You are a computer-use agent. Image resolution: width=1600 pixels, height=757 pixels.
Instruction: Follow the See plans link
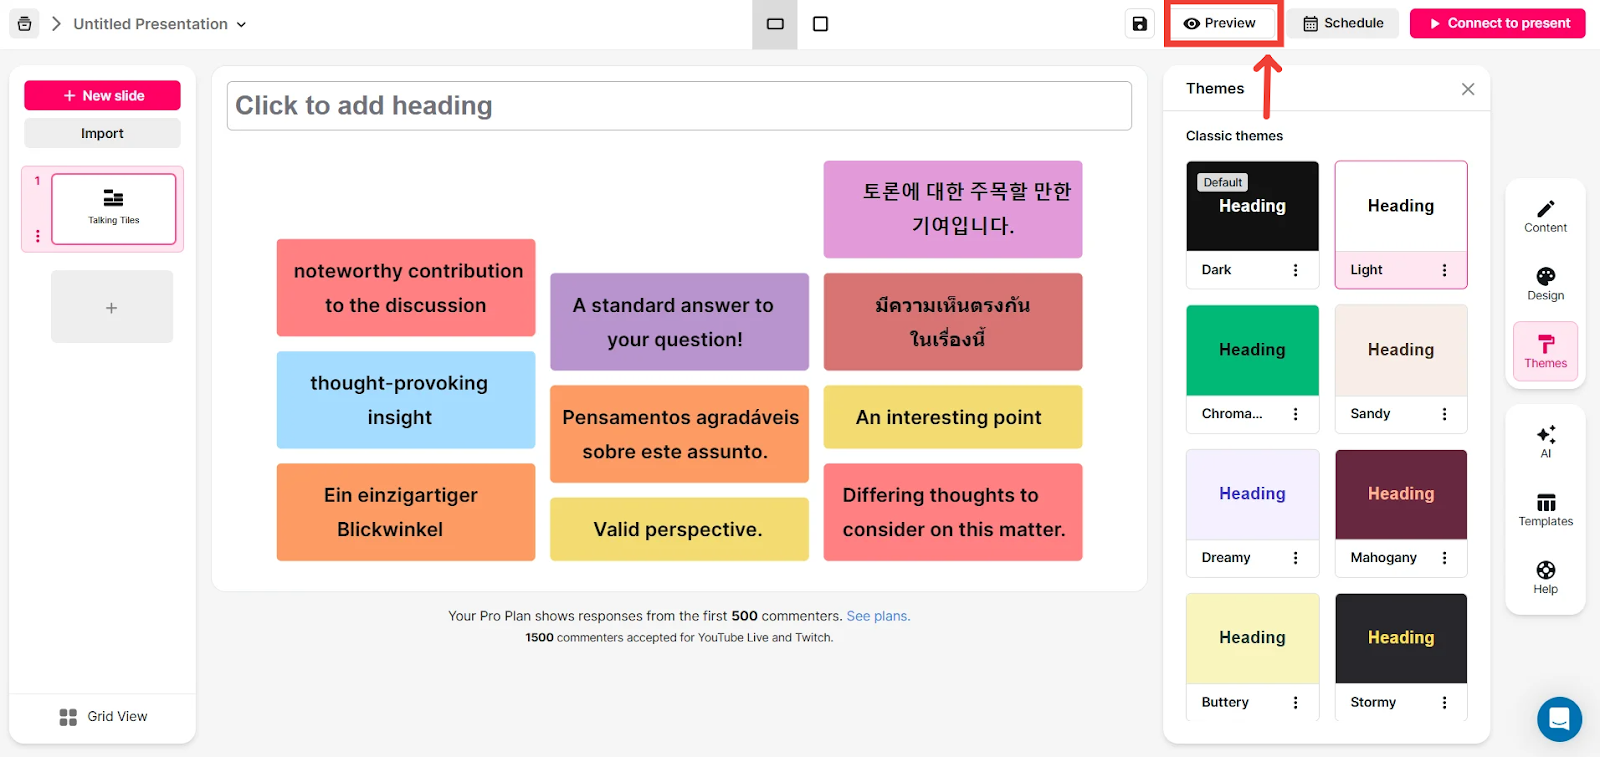[x=878, y=616]
